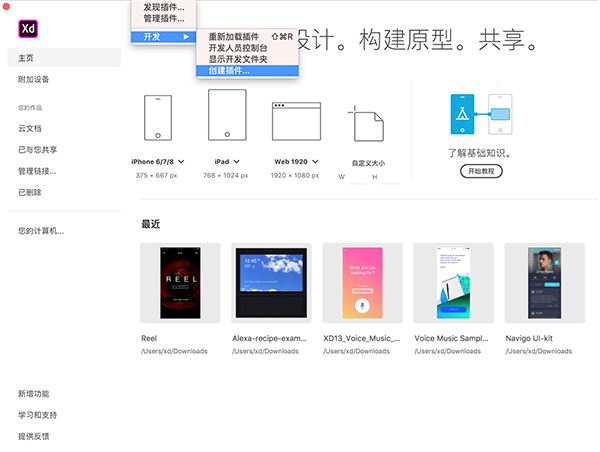
Task: Expand the iPhone 6/7/8 size dropdown
Action: coord(181,161)
